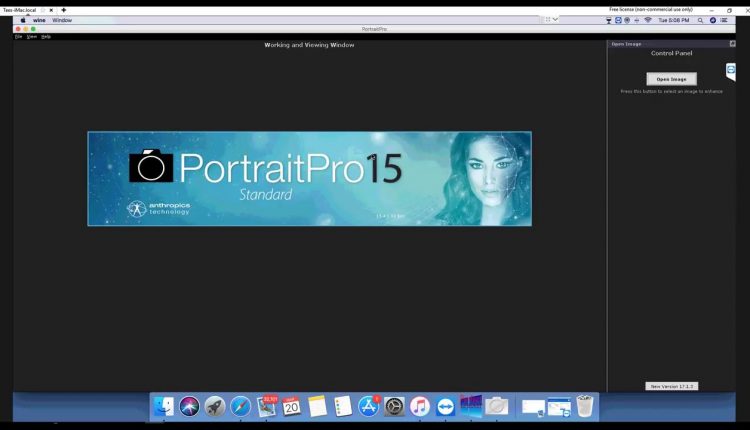Open the Wi-Fi status menu icon
This screenshot has width=750, height=430.
(648, 20)
